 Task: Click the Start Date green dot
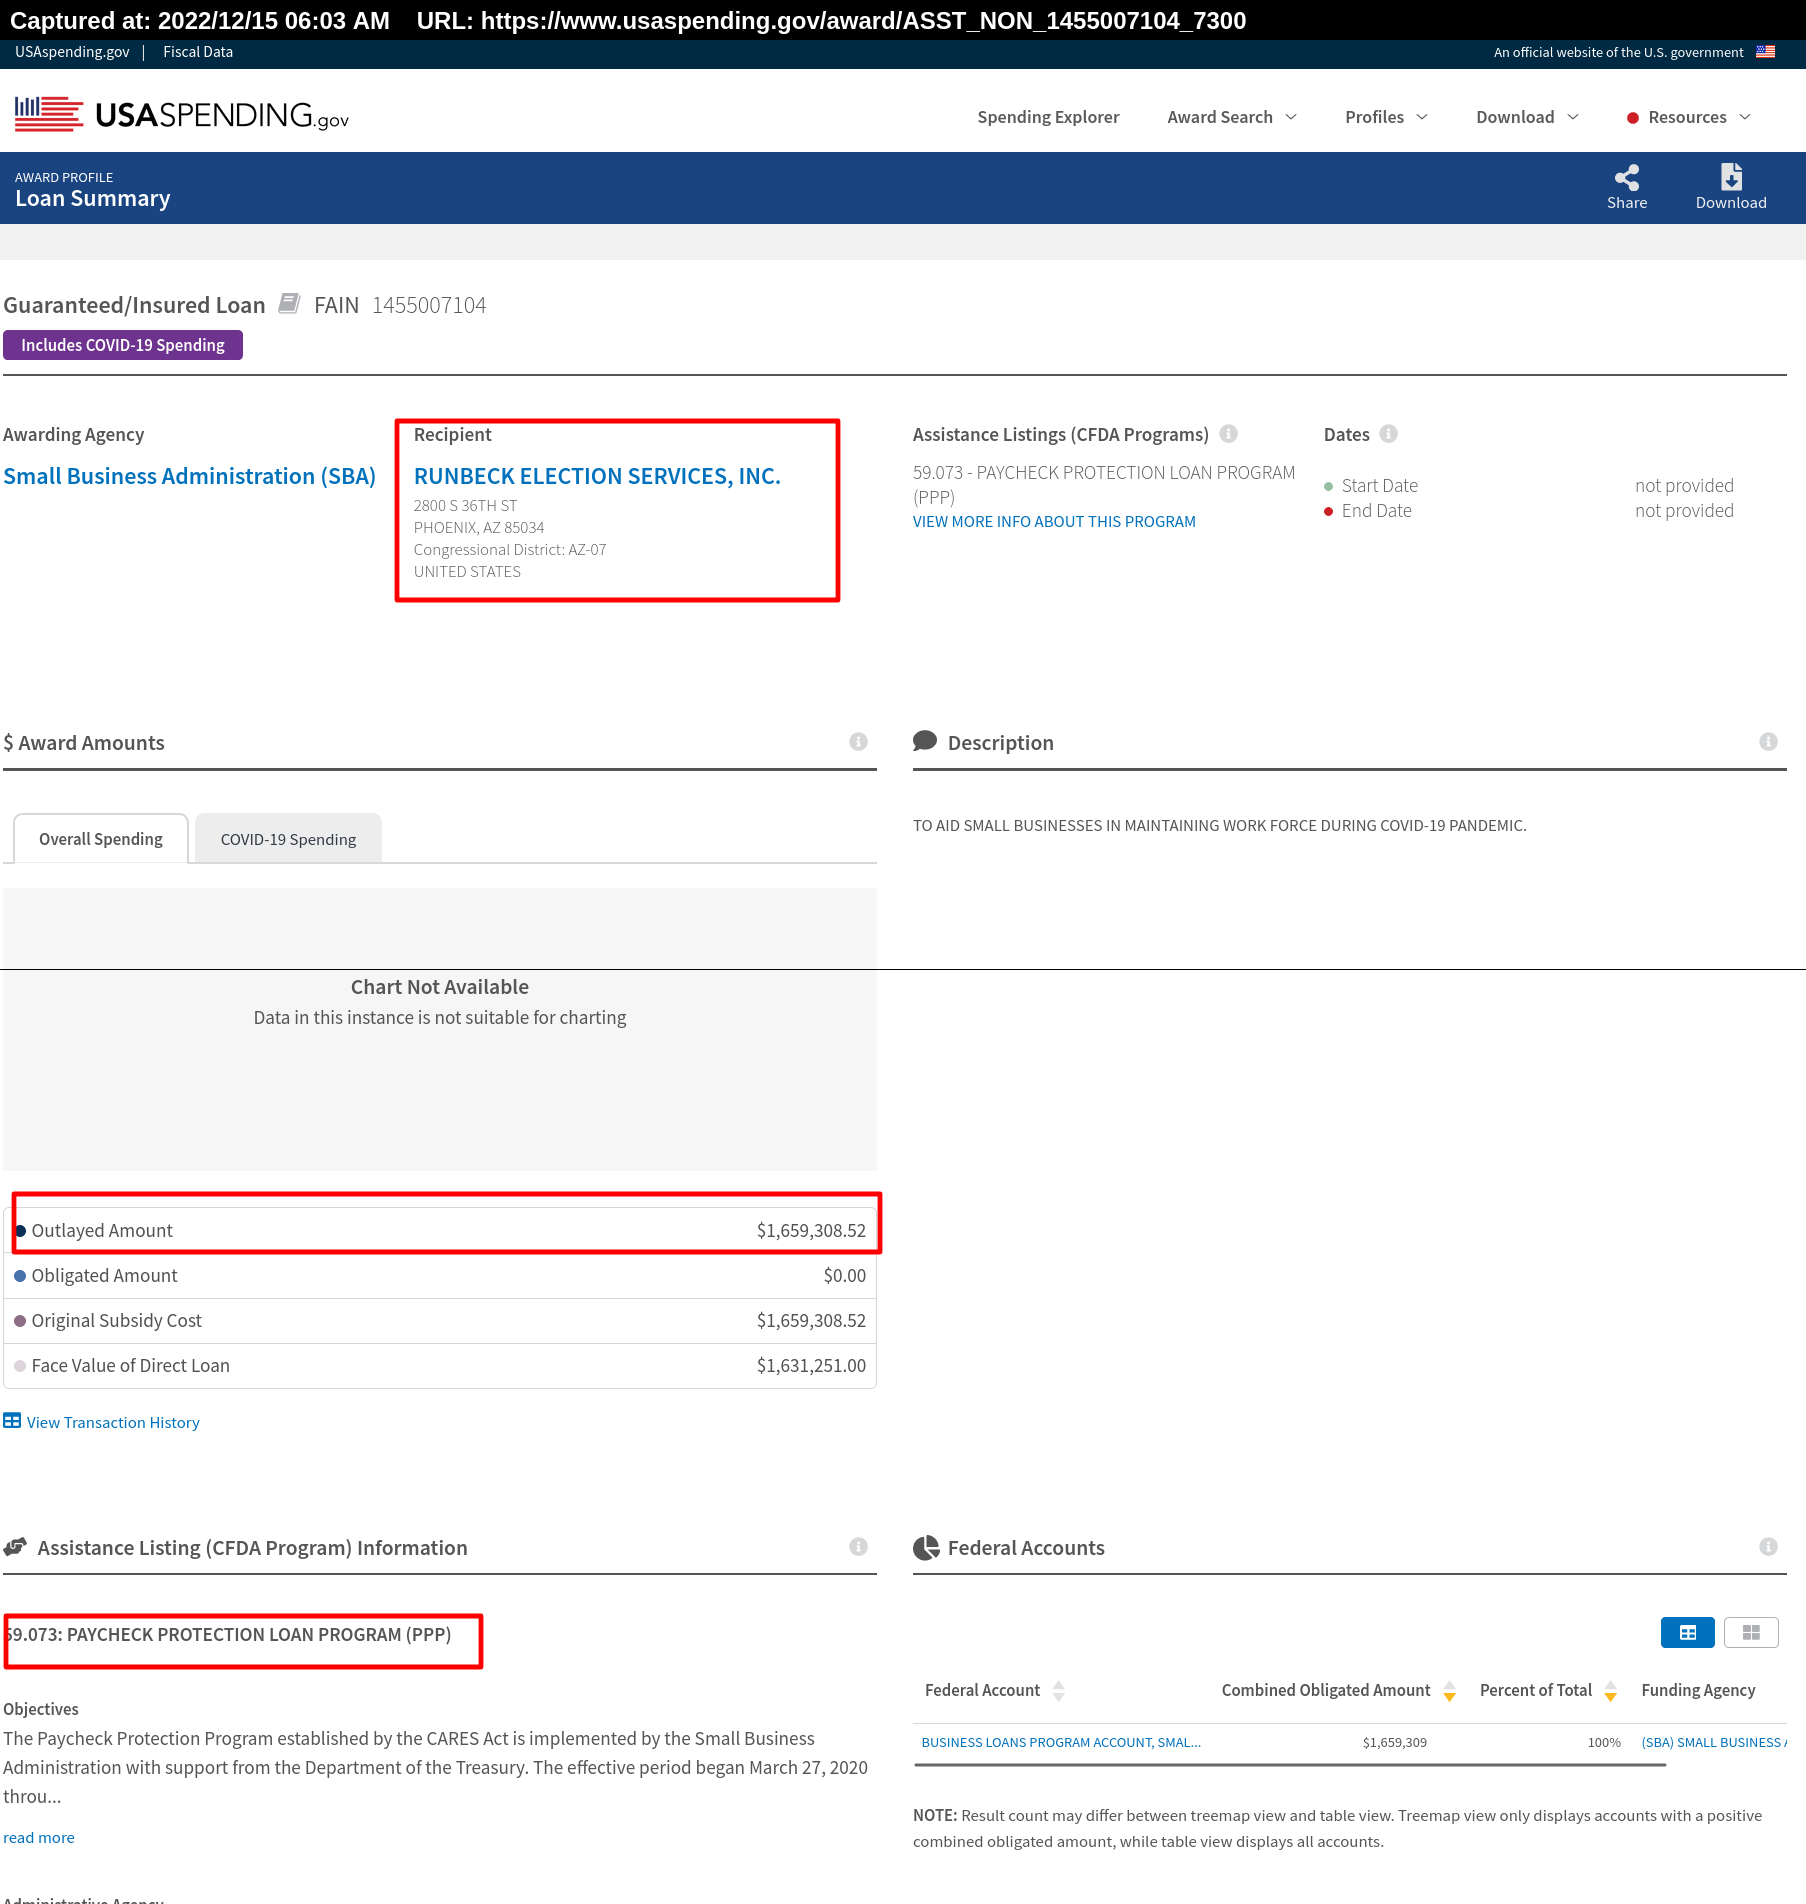pos(1328,487)
